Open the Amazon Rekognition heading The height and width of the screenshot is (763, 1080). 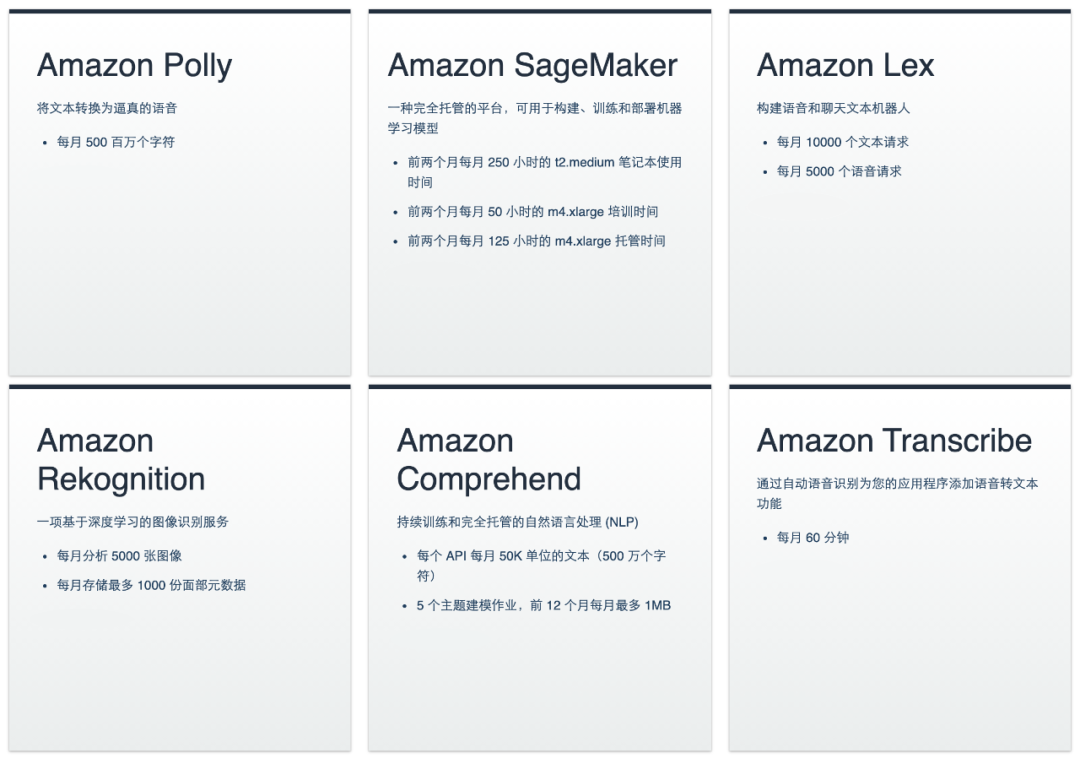coord(121,460)
